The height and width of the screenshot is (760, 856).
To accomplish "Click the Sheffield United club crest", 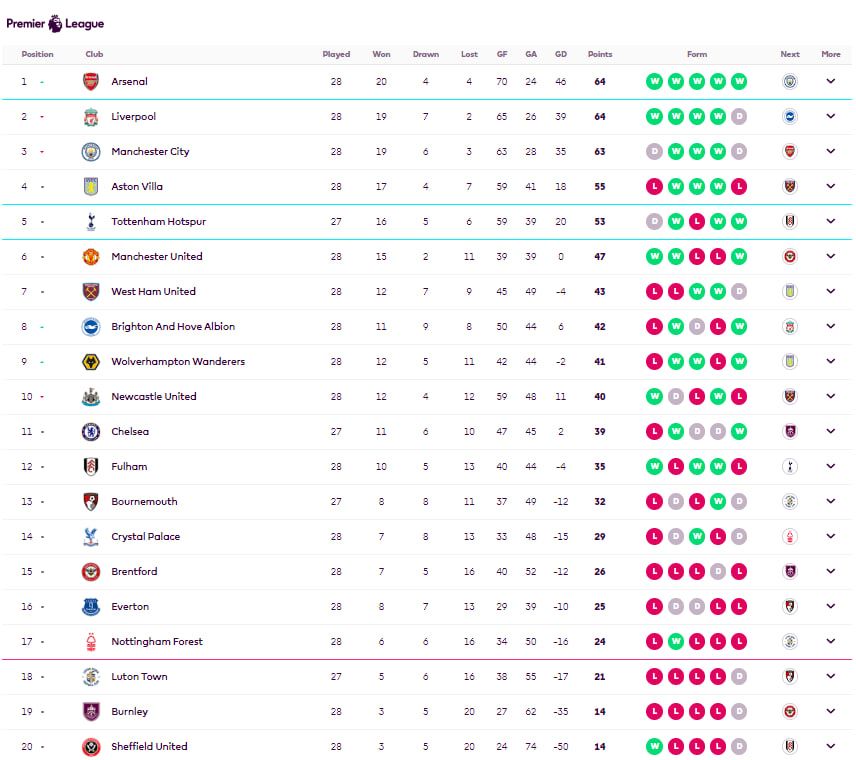I will [91, 747].
